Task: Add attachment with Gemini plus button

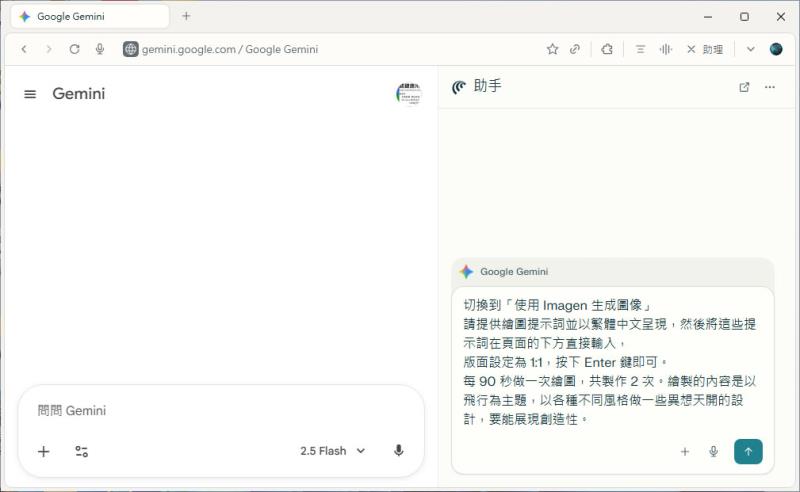Action: (x=44, y=451)
